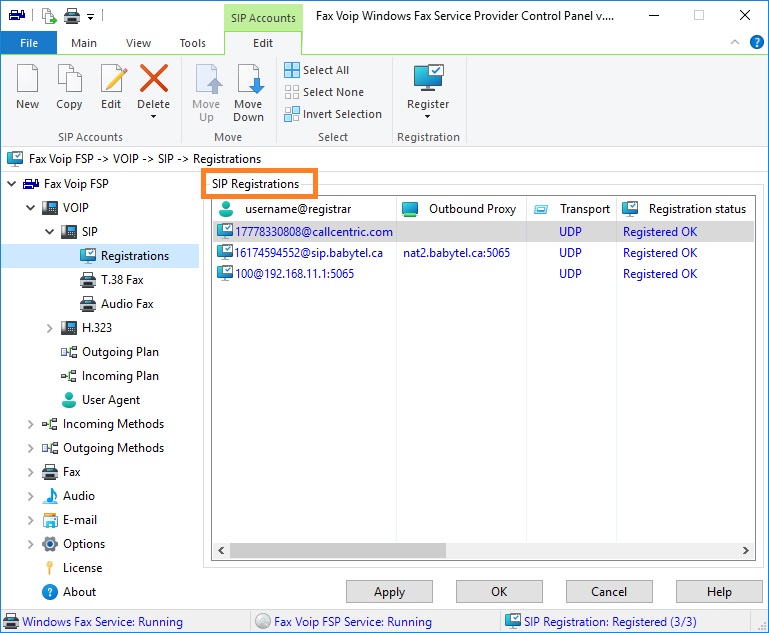The width and height of the screenshot is (769, 633).
Task: Switch to the Tools ribbon tab
Action: tap(193, 43)
